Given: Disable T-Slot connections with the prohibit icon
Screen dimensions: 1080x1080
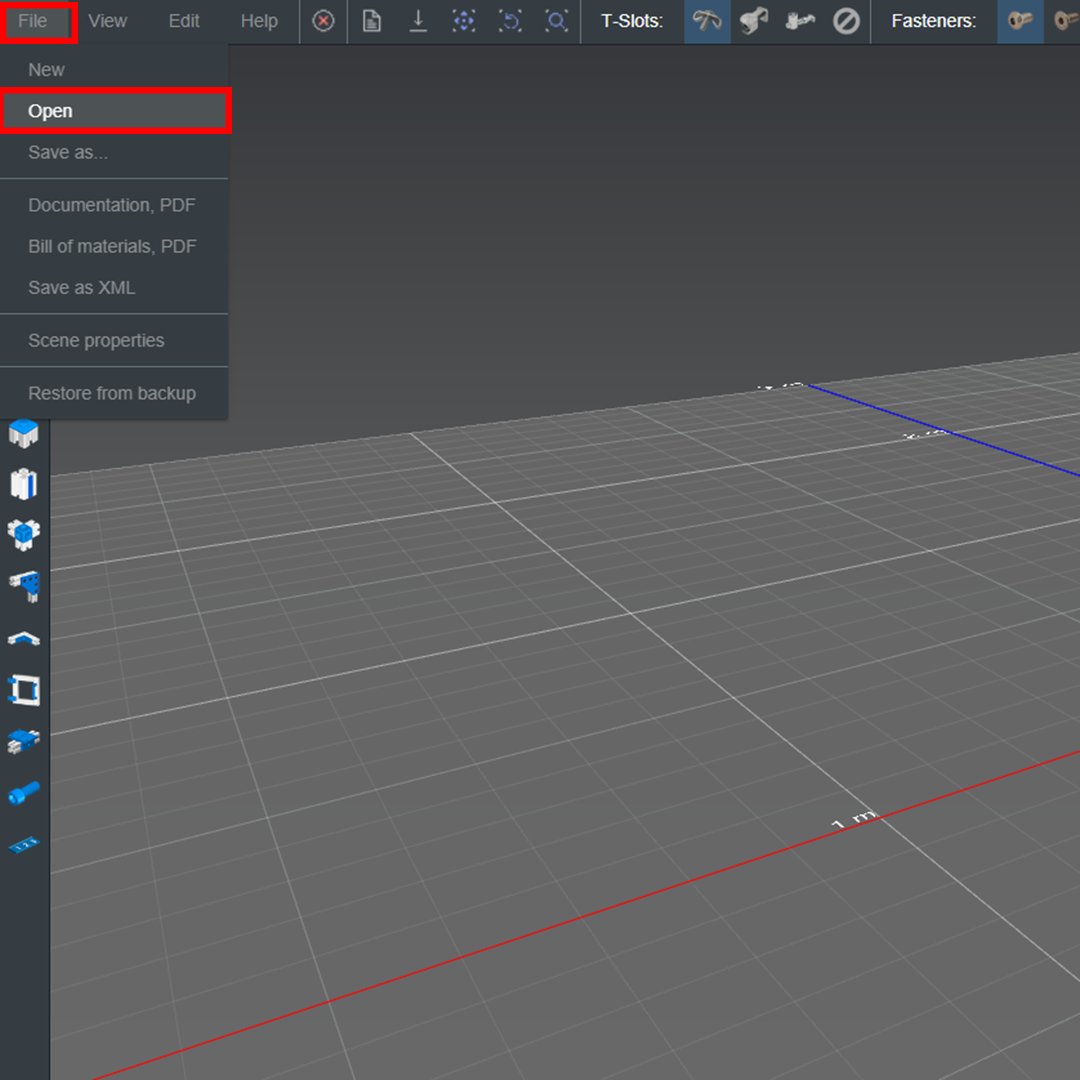Looking at the screenshot, I should click(846, 21).
